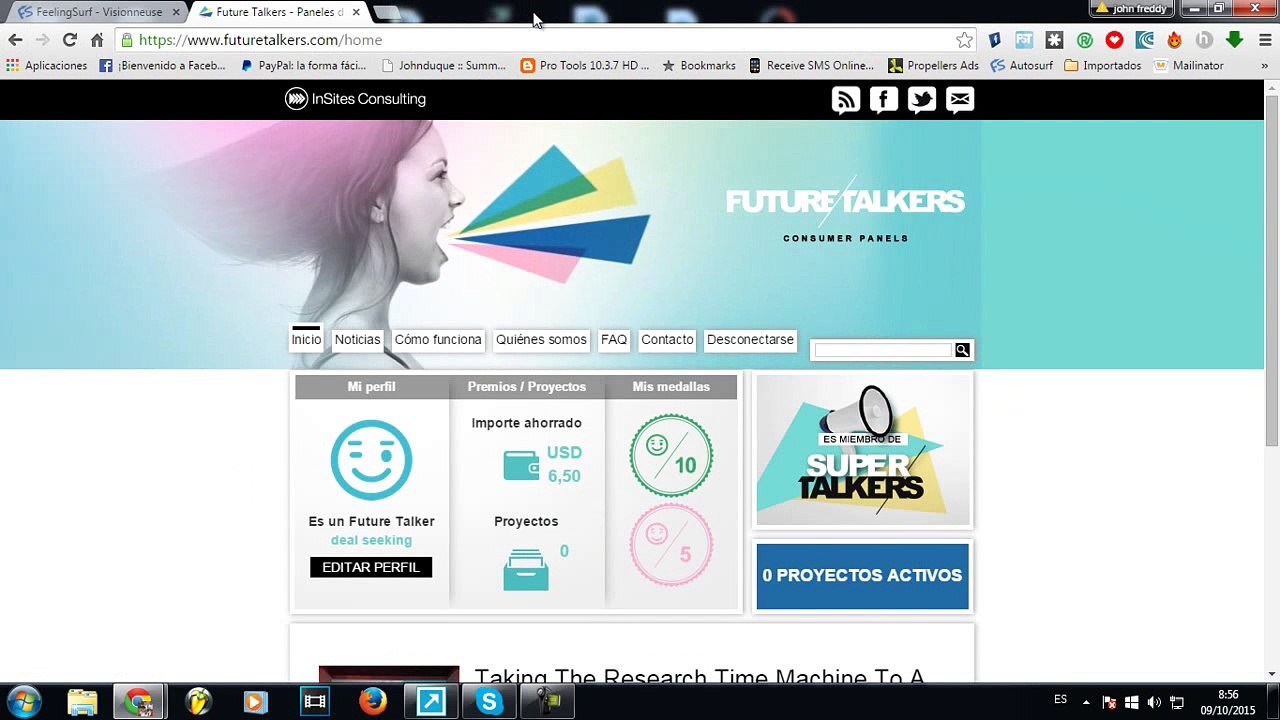Click the EDITAR PERFIL button
The image size is (1280, 720).
coord(371,567)
